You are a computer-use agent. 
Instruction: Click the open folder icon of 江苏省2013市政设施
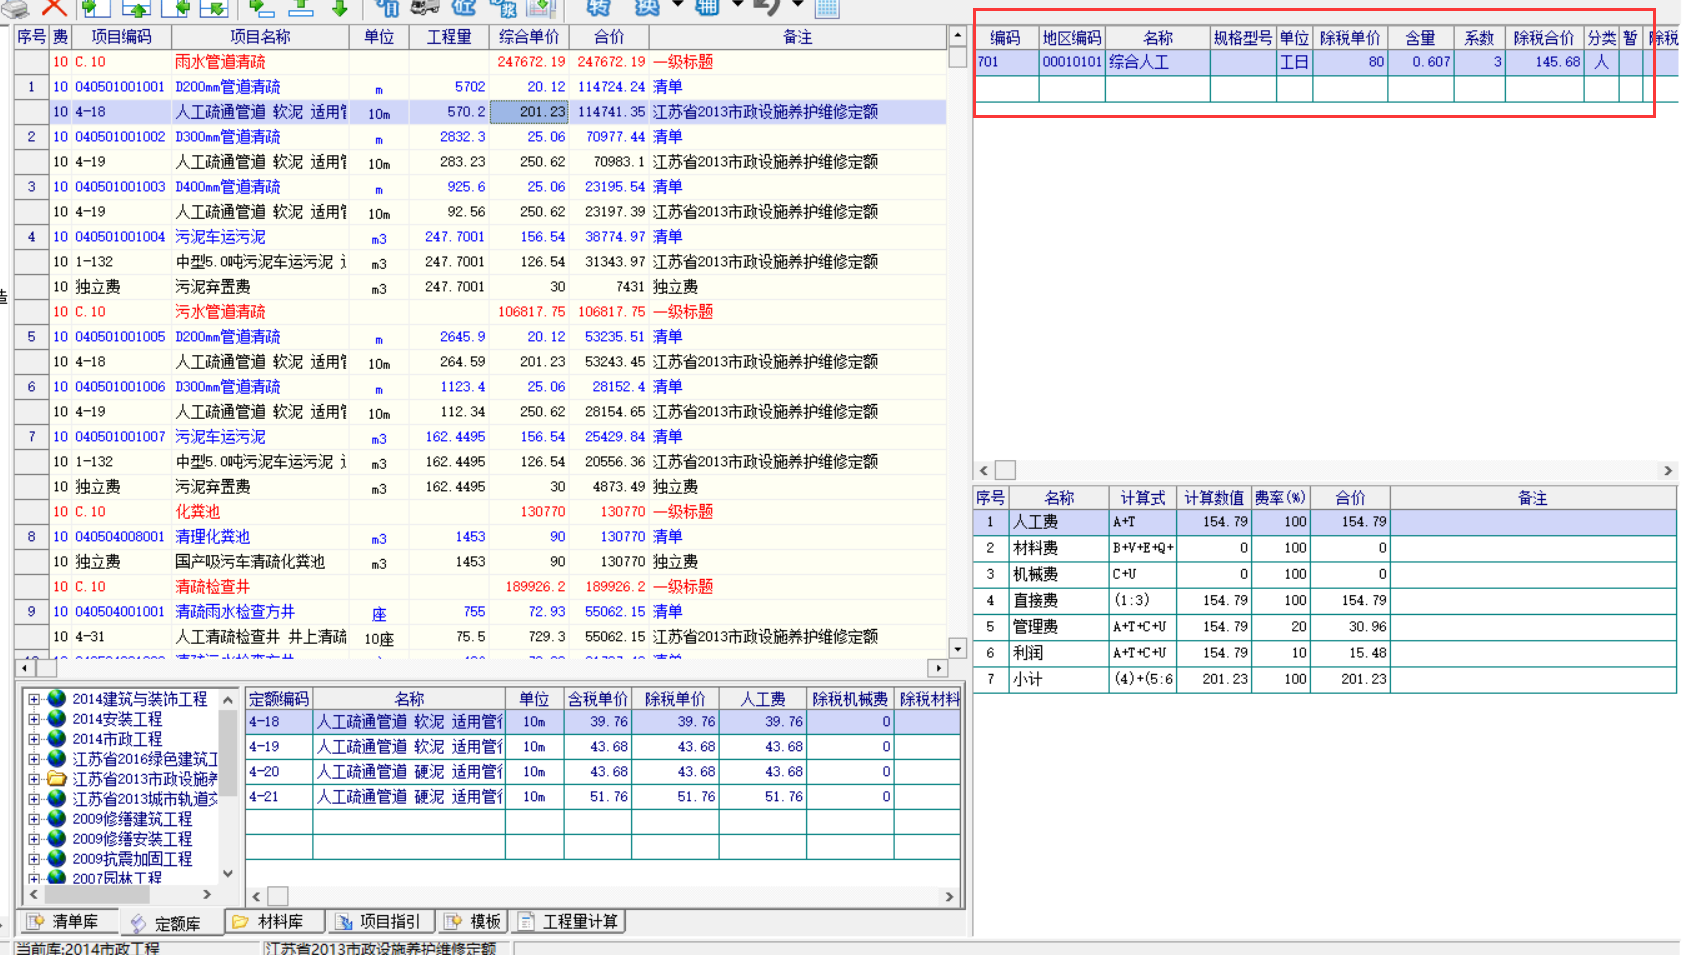click(x=57, y=778)
